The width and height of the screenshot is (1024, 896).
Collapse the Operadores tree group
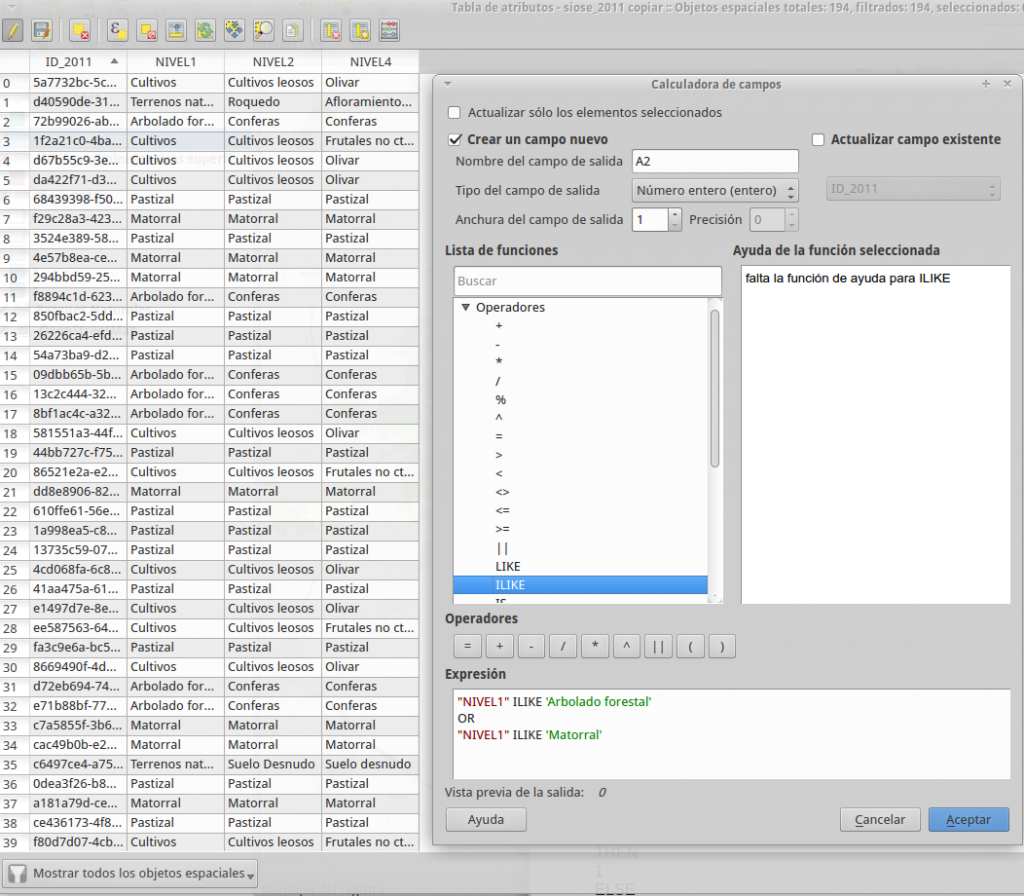tap(466, 307)
